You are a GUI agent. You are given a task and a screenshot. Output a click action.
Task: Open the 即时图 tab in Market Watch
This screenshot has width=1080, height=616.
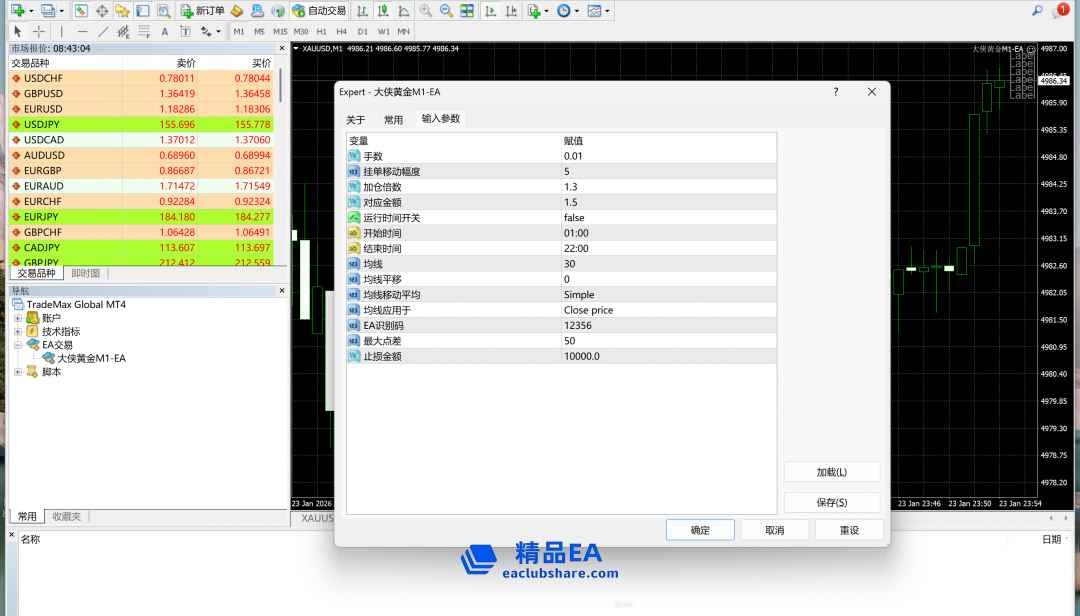85,273
